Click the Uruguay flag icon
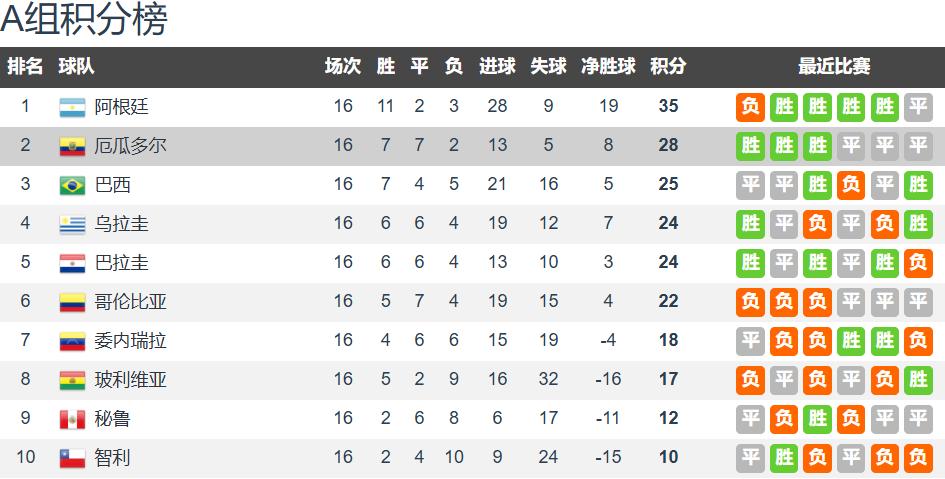Image resolution: width=945 pixels, height=479 pixels. point(72,224)
